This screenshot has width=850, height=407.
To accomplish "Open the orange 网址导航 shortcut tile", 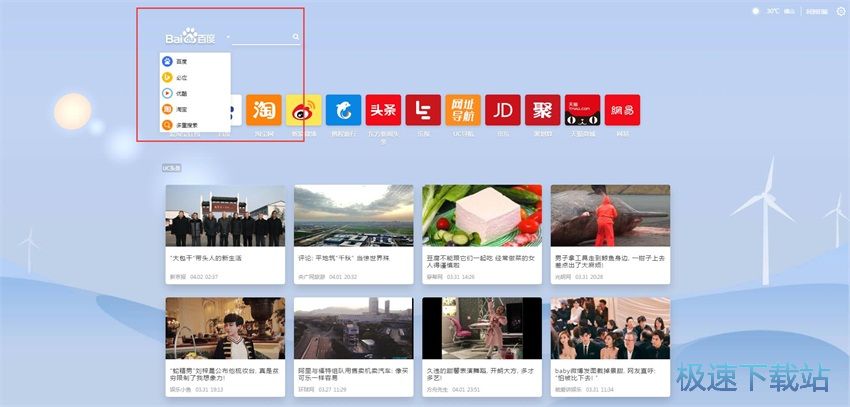I will tap(463, 110).
